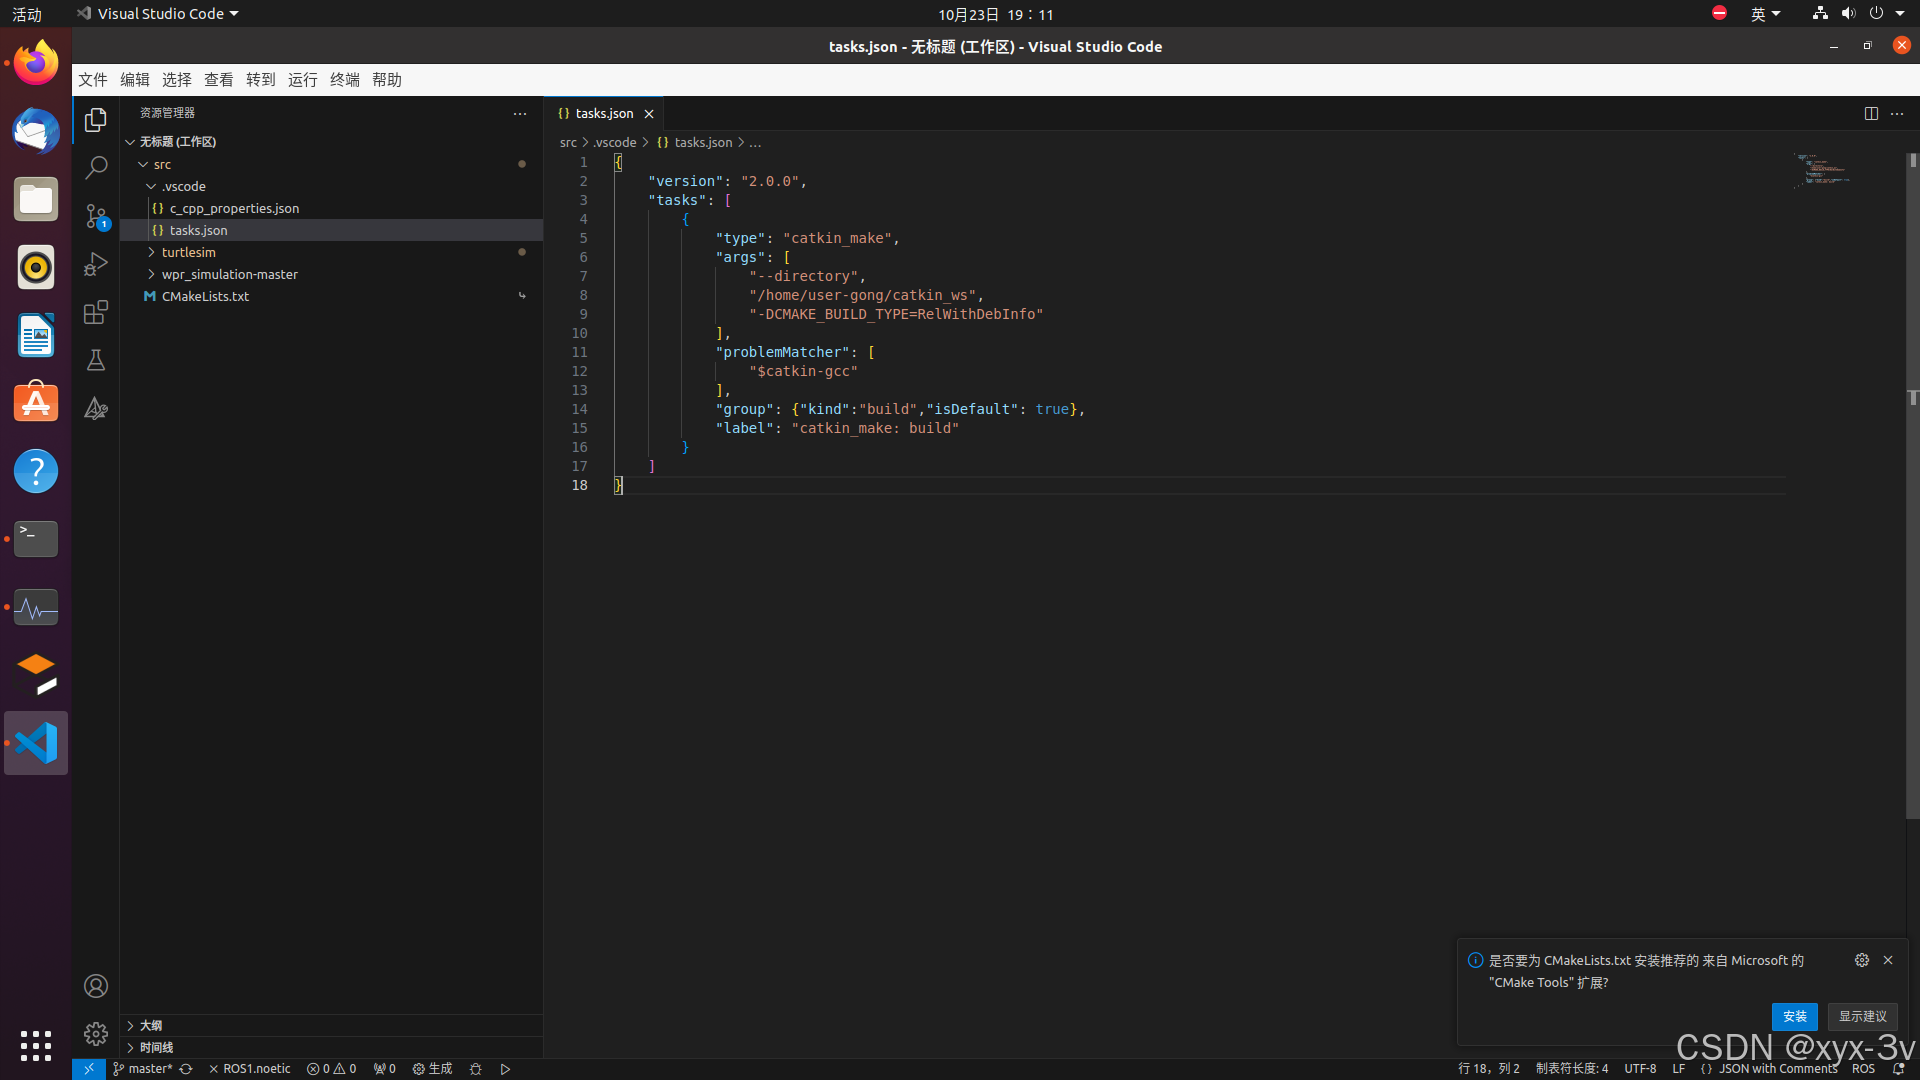Open the 选择 menu

pos(177,80)
